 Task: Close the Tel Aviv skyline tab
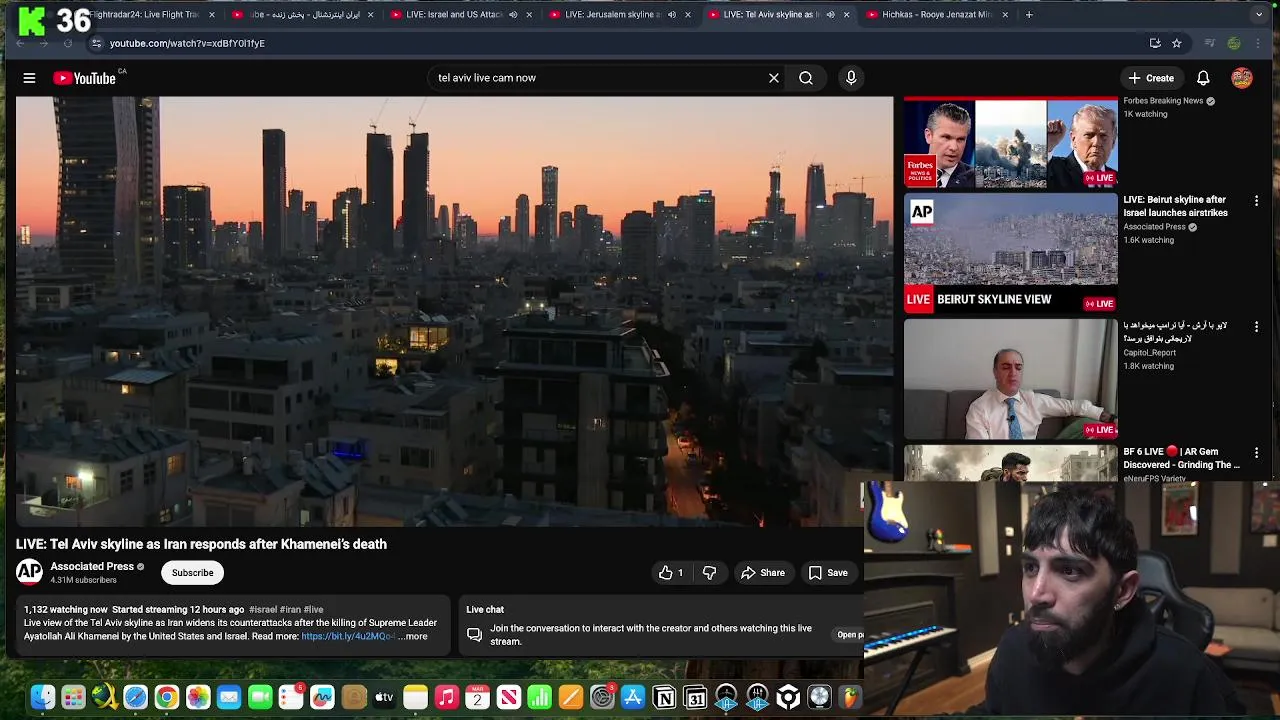coord(846,15)
